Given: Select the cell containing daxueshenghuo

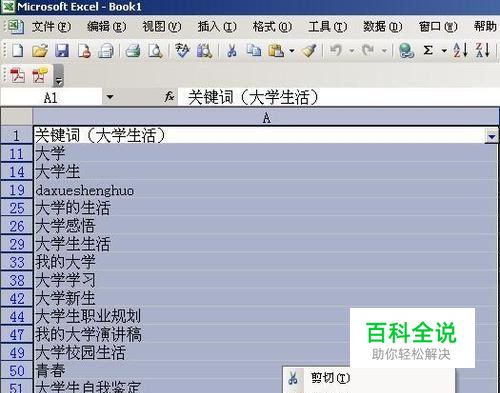Looking at the screenshot, I should (265, 190).
